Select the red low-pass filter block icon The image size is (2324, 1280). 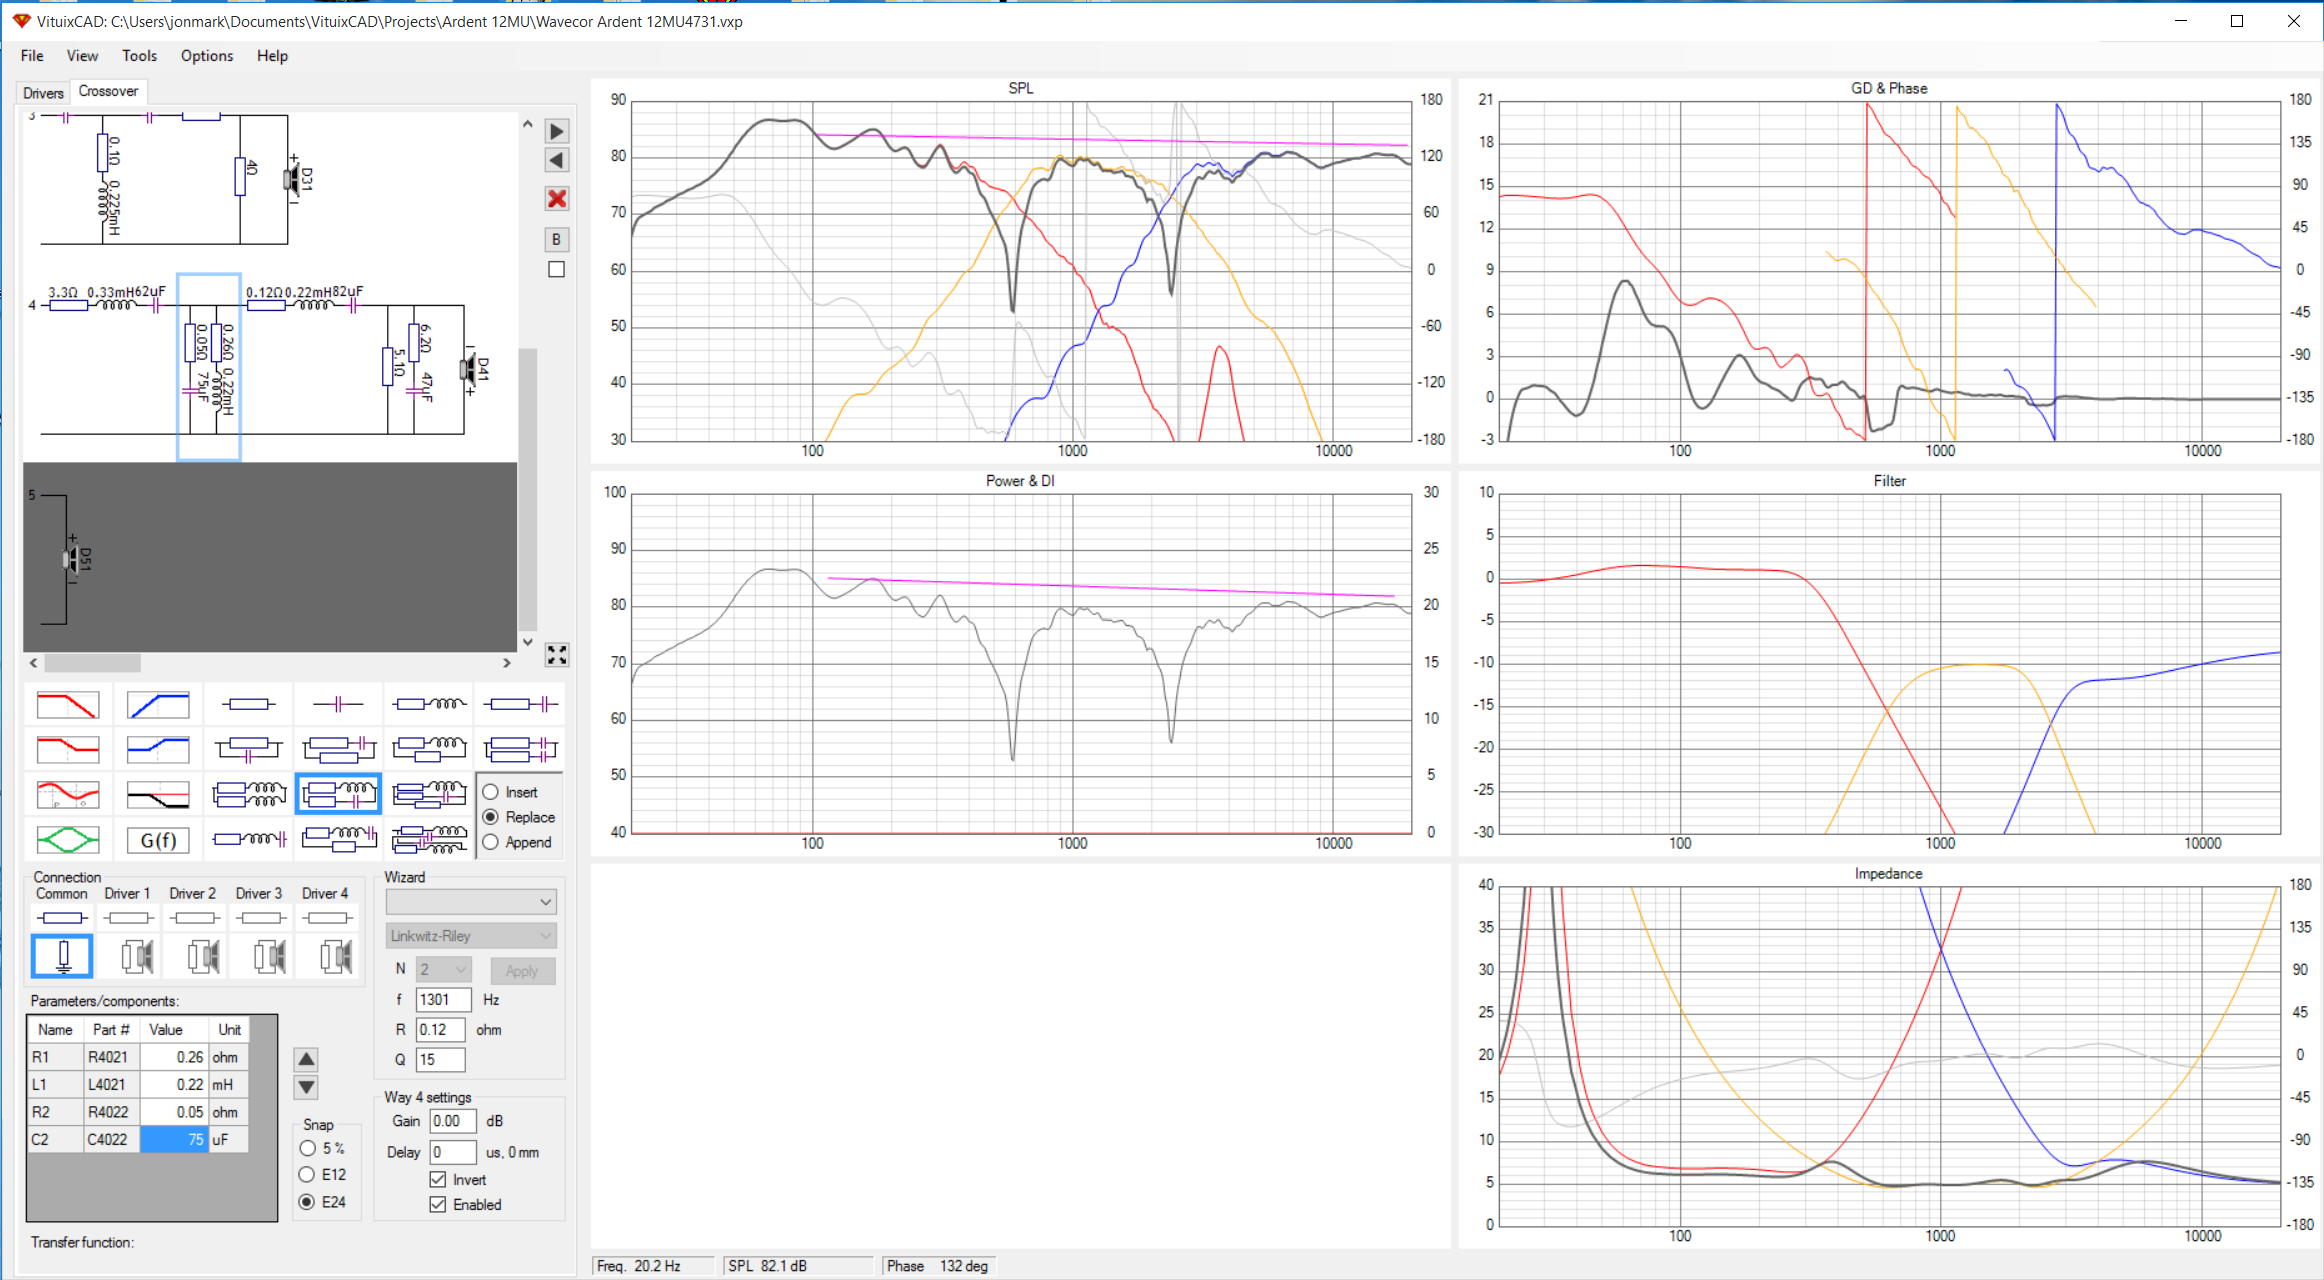coord(68,705)
